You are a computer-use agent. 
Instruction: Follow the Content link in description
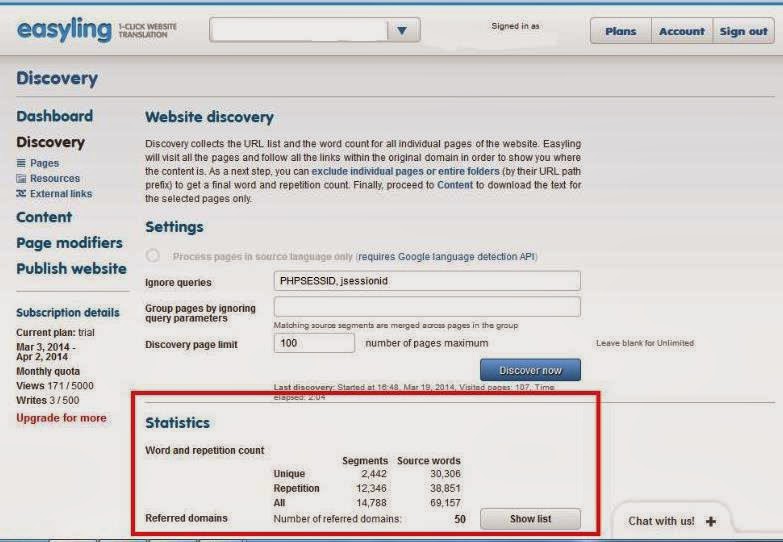tap(454, 185)
